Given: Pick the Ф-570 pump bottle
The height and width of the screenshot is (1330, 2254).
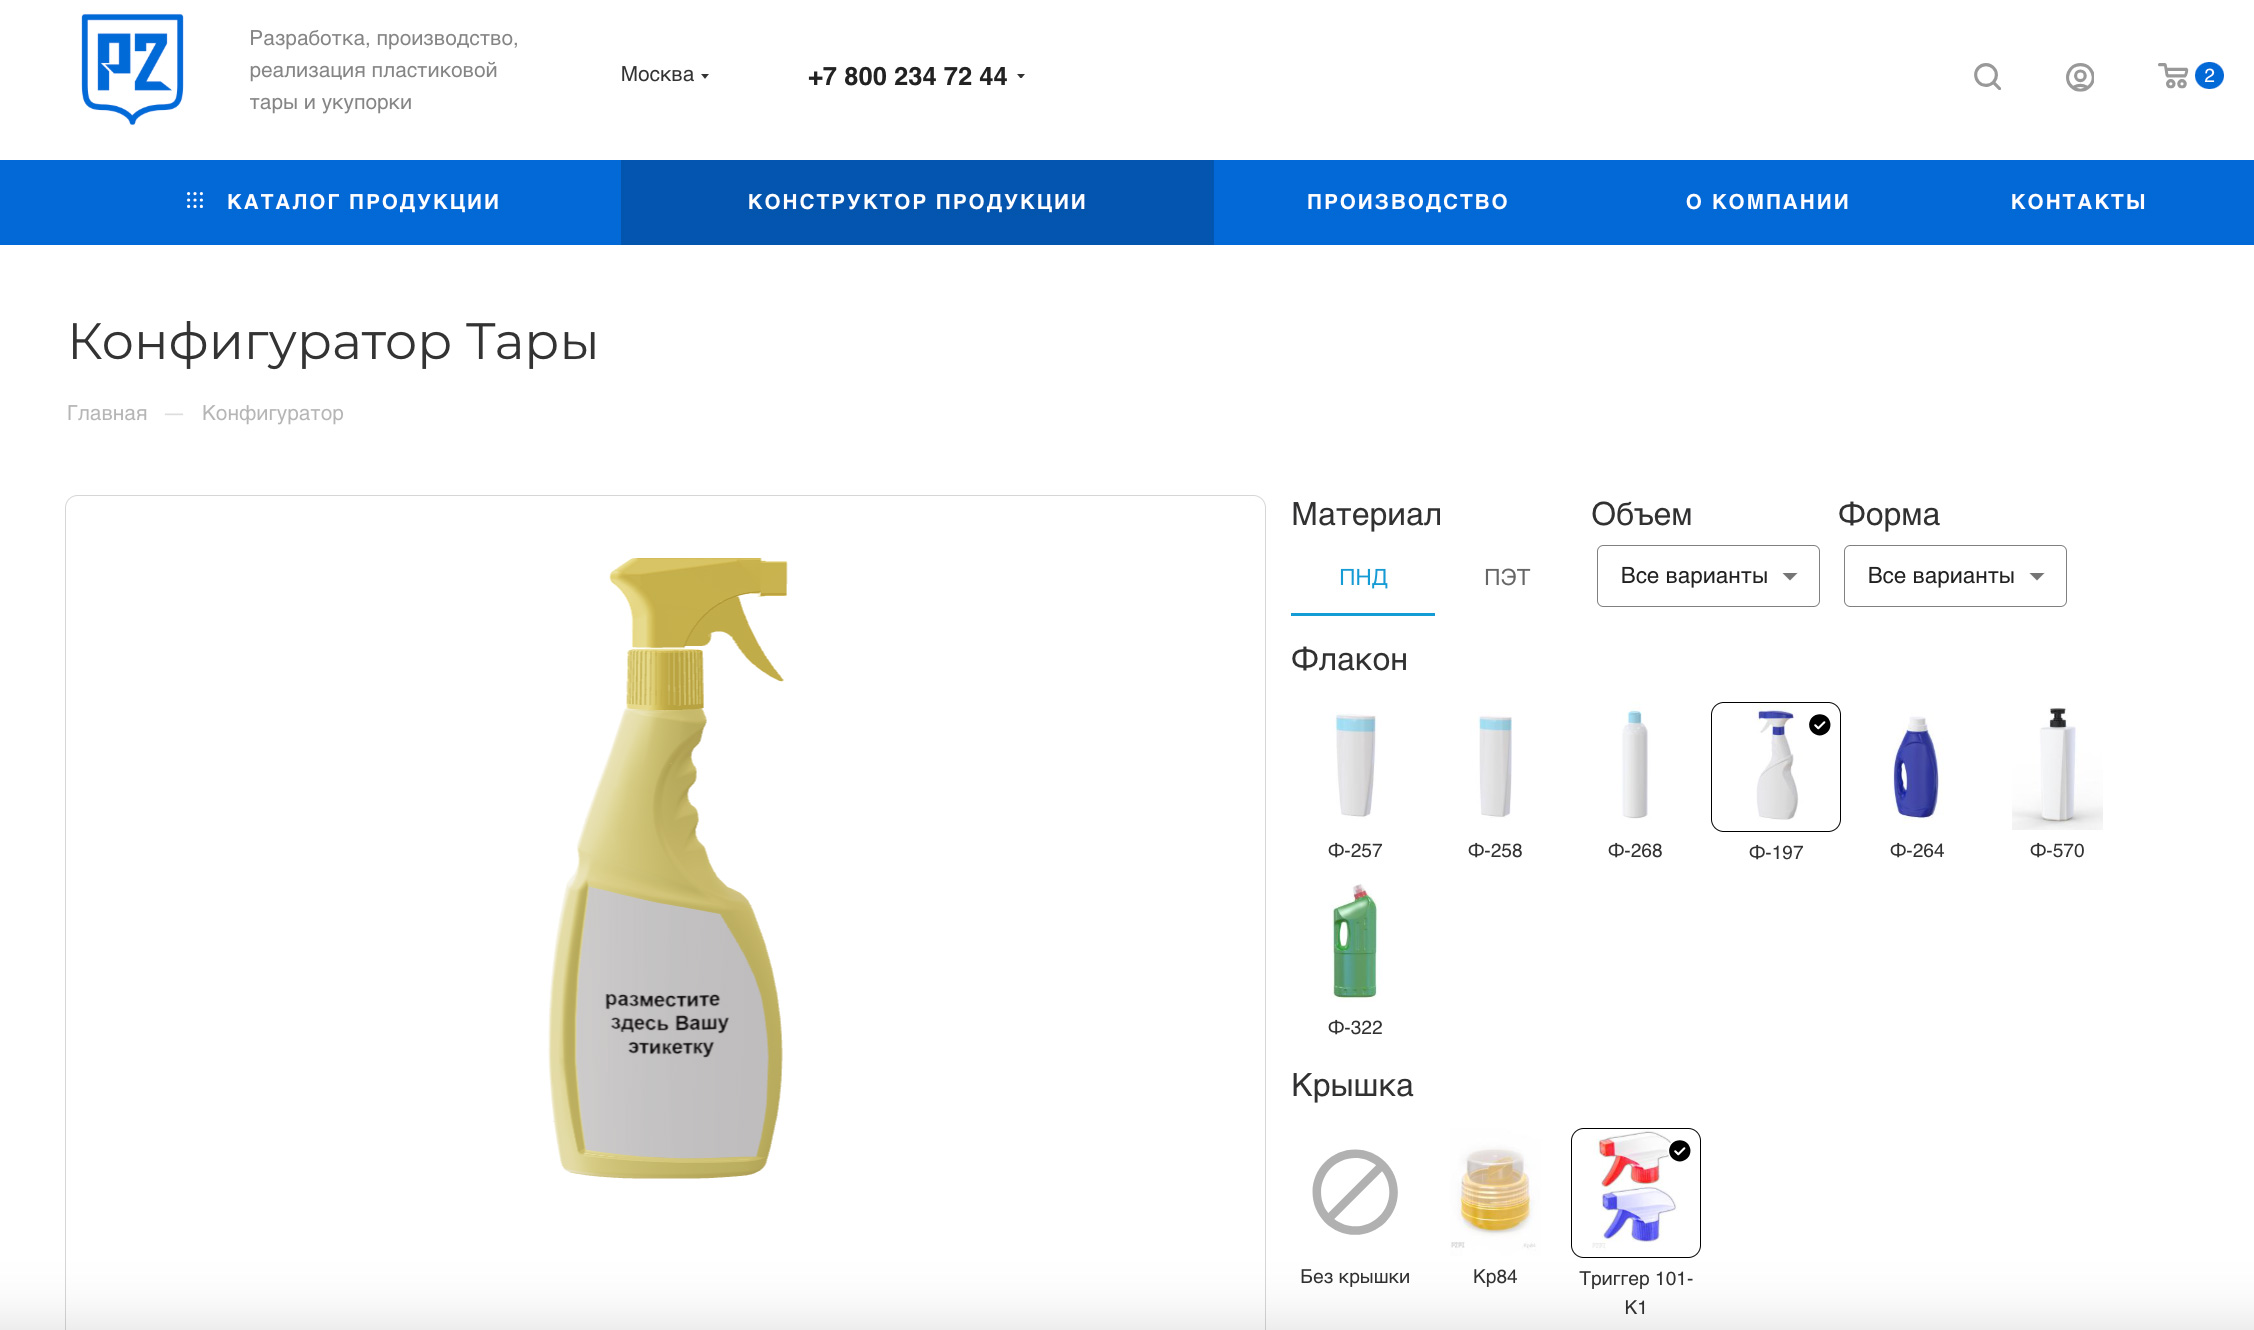Looking at the screenshot, I should 2057,766.
